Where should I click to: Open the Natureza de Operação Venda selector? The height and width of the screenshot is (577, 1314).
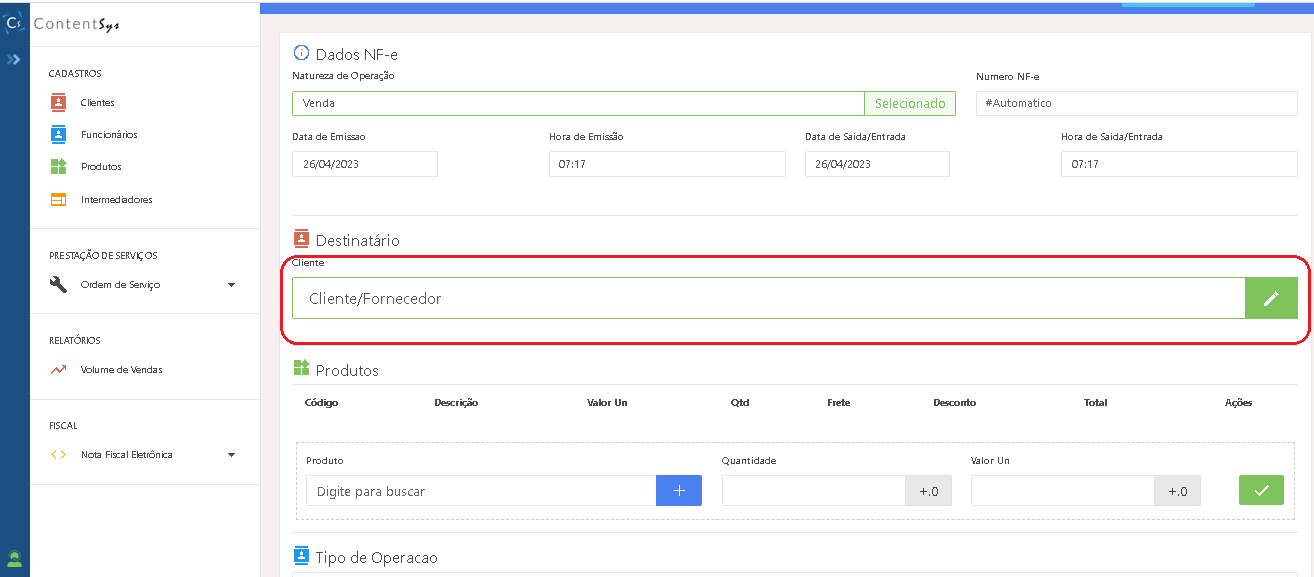point(577,103)
